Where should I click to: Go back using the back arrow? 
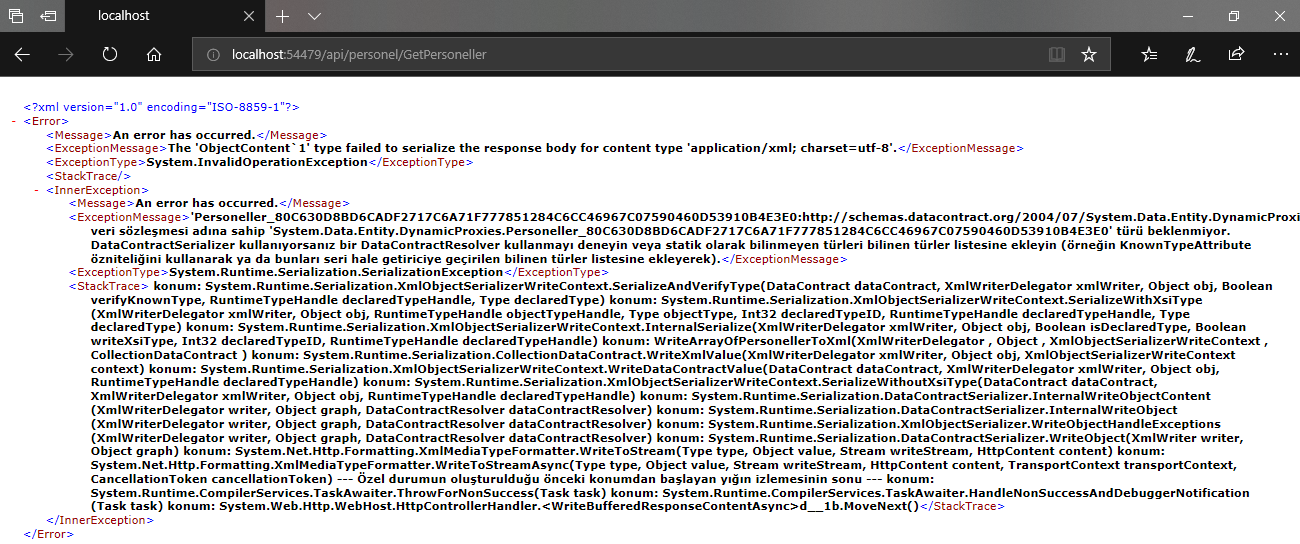tap(22, 54)
